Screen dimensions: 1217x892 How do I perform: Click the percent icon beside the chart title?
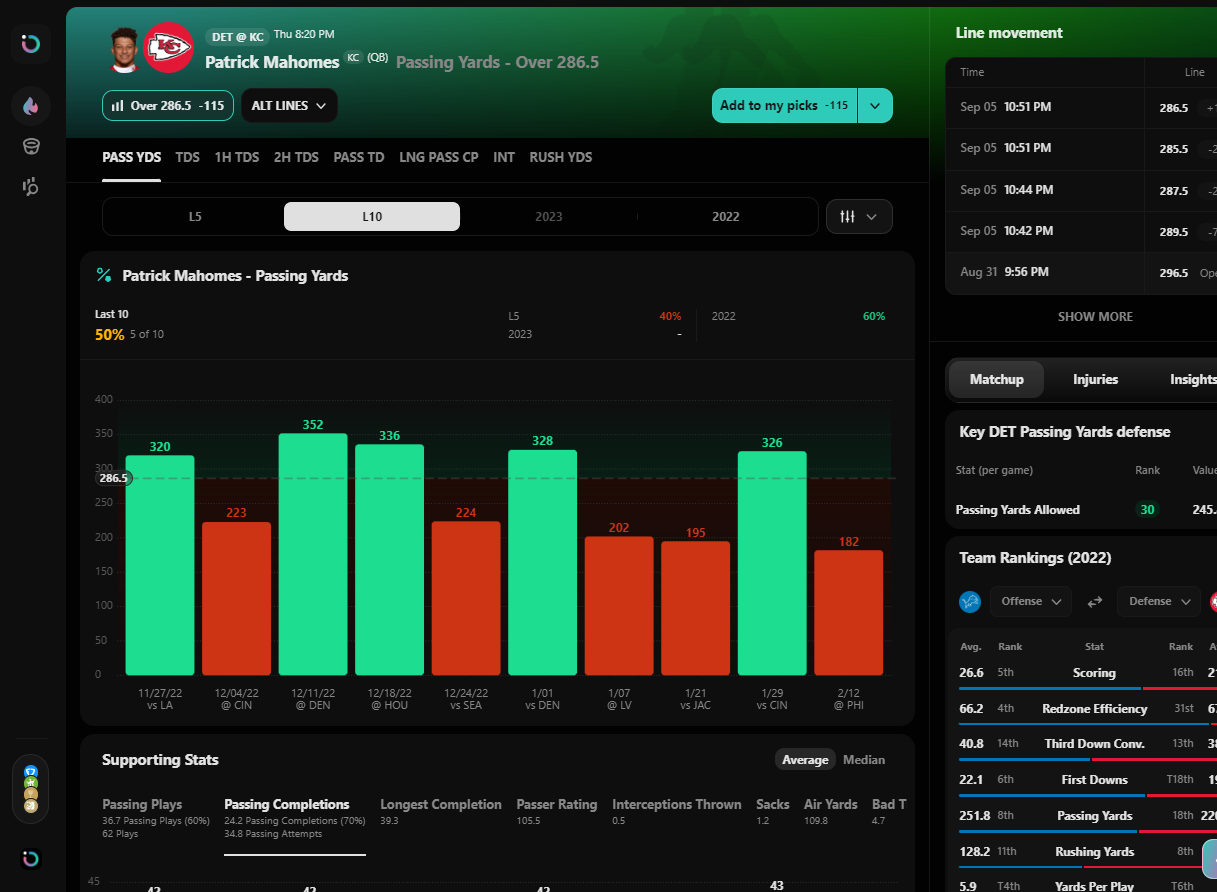pyautogui.click(x=104, y=275)
